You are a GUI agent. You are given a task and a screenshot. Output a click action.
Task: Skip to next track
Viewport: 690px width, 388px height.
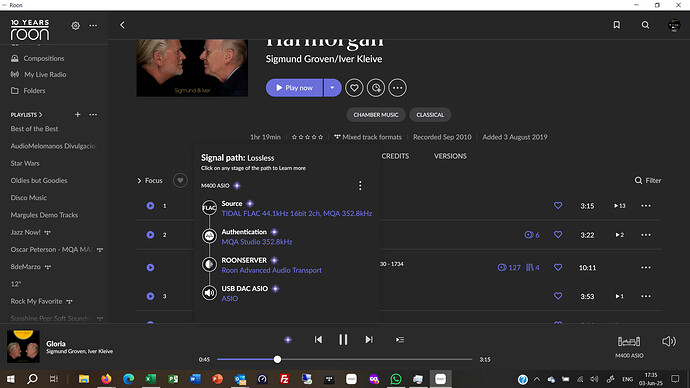pyautogui.click(x=369, y=340)
